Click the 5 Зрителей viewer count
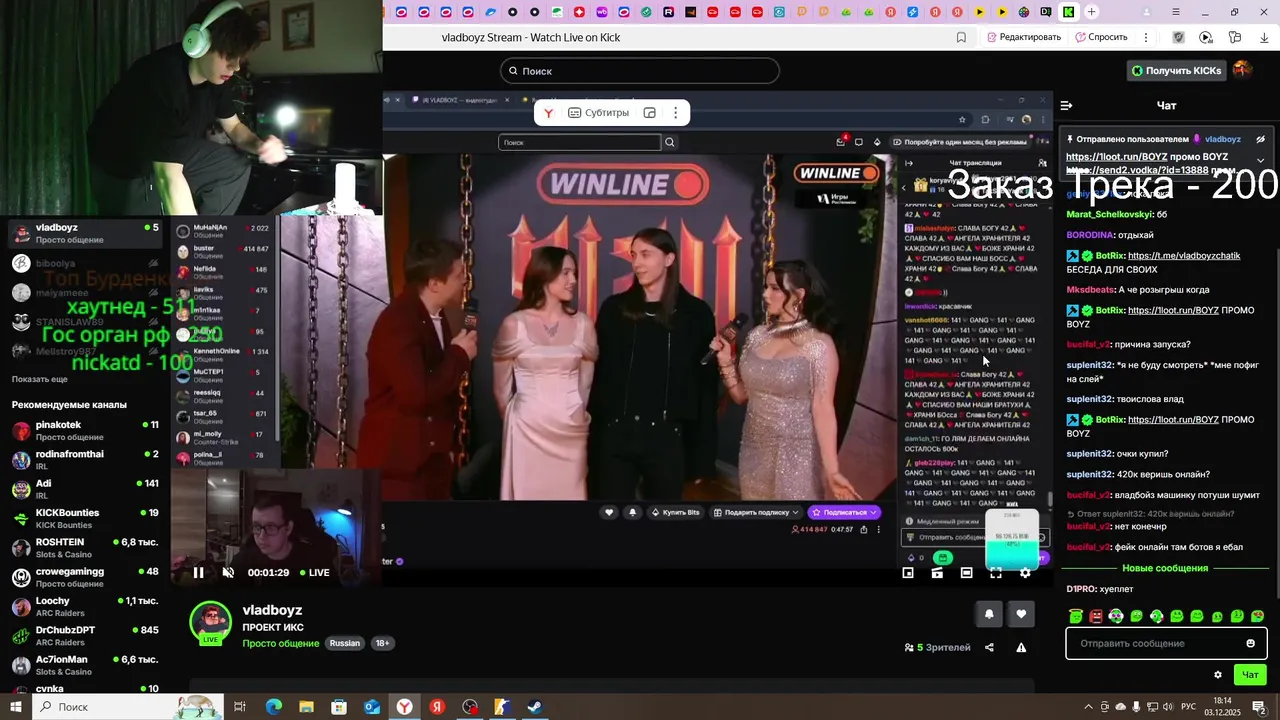 pos(937,648)
